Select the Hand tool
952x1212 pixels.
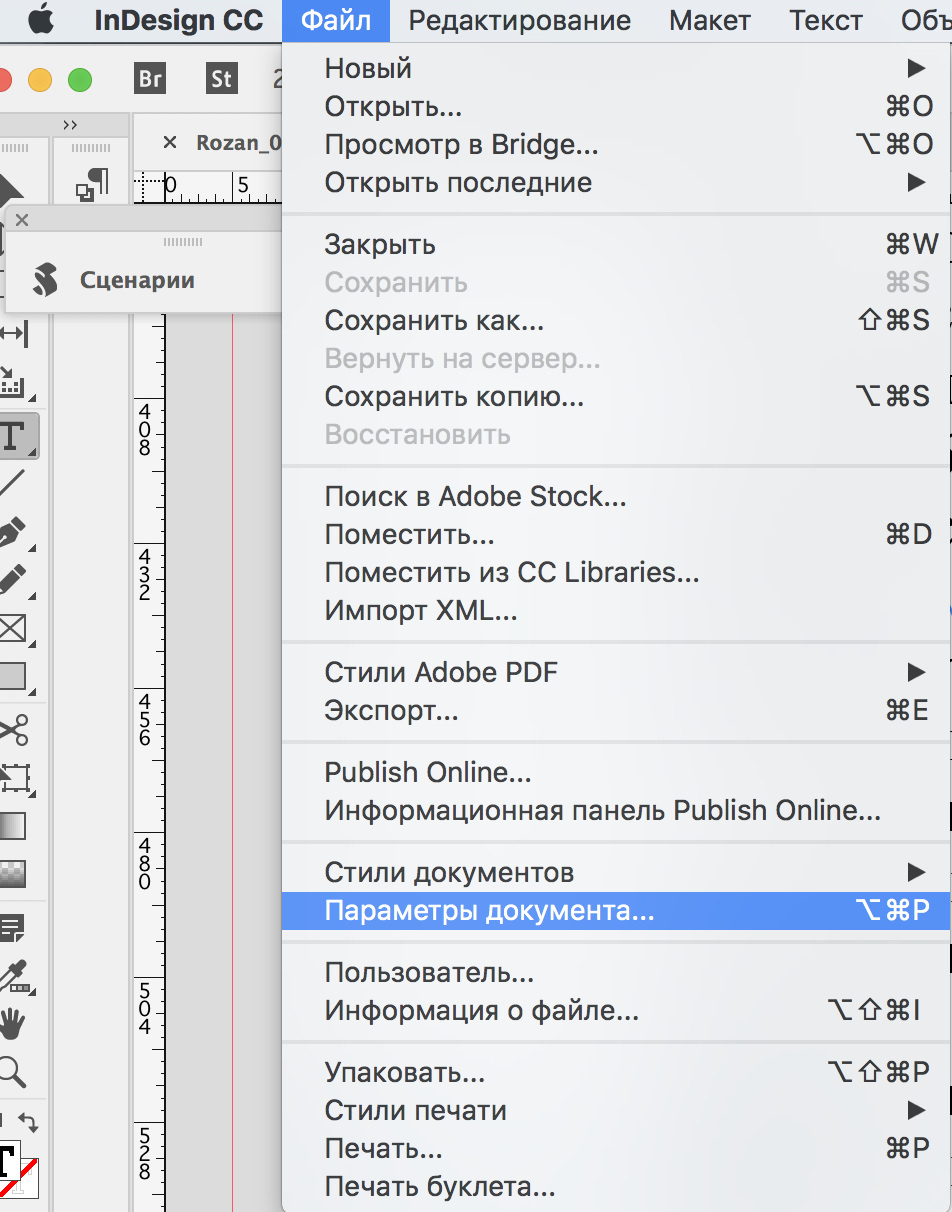coord(12,1024)
